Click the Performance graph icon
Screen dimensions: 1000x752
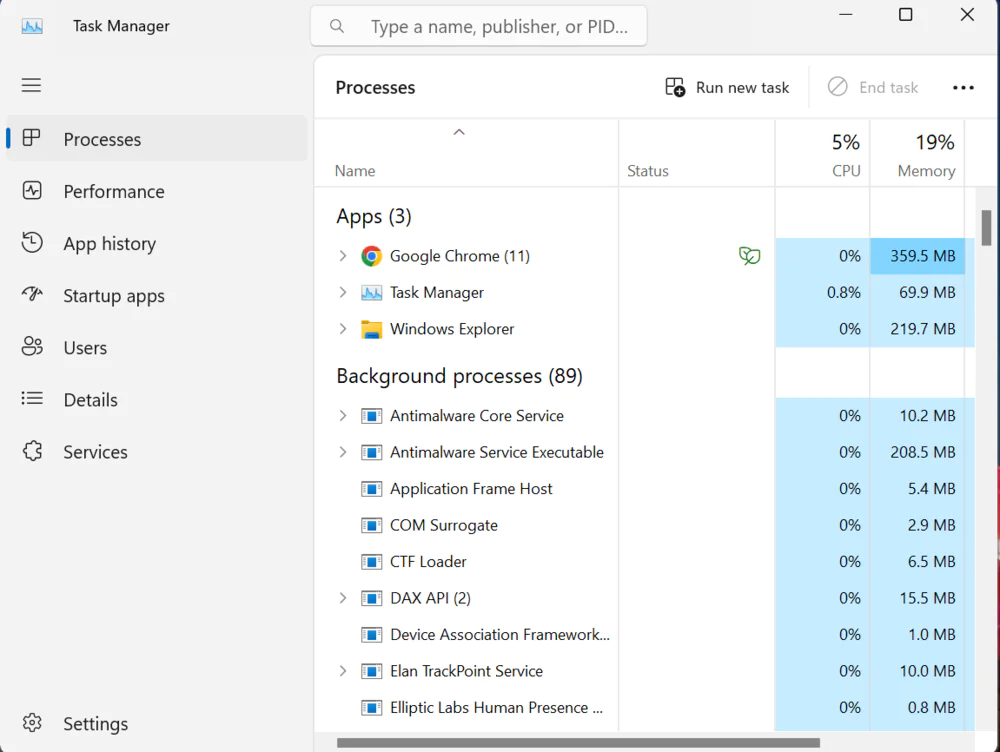click(x=32, y=191)
